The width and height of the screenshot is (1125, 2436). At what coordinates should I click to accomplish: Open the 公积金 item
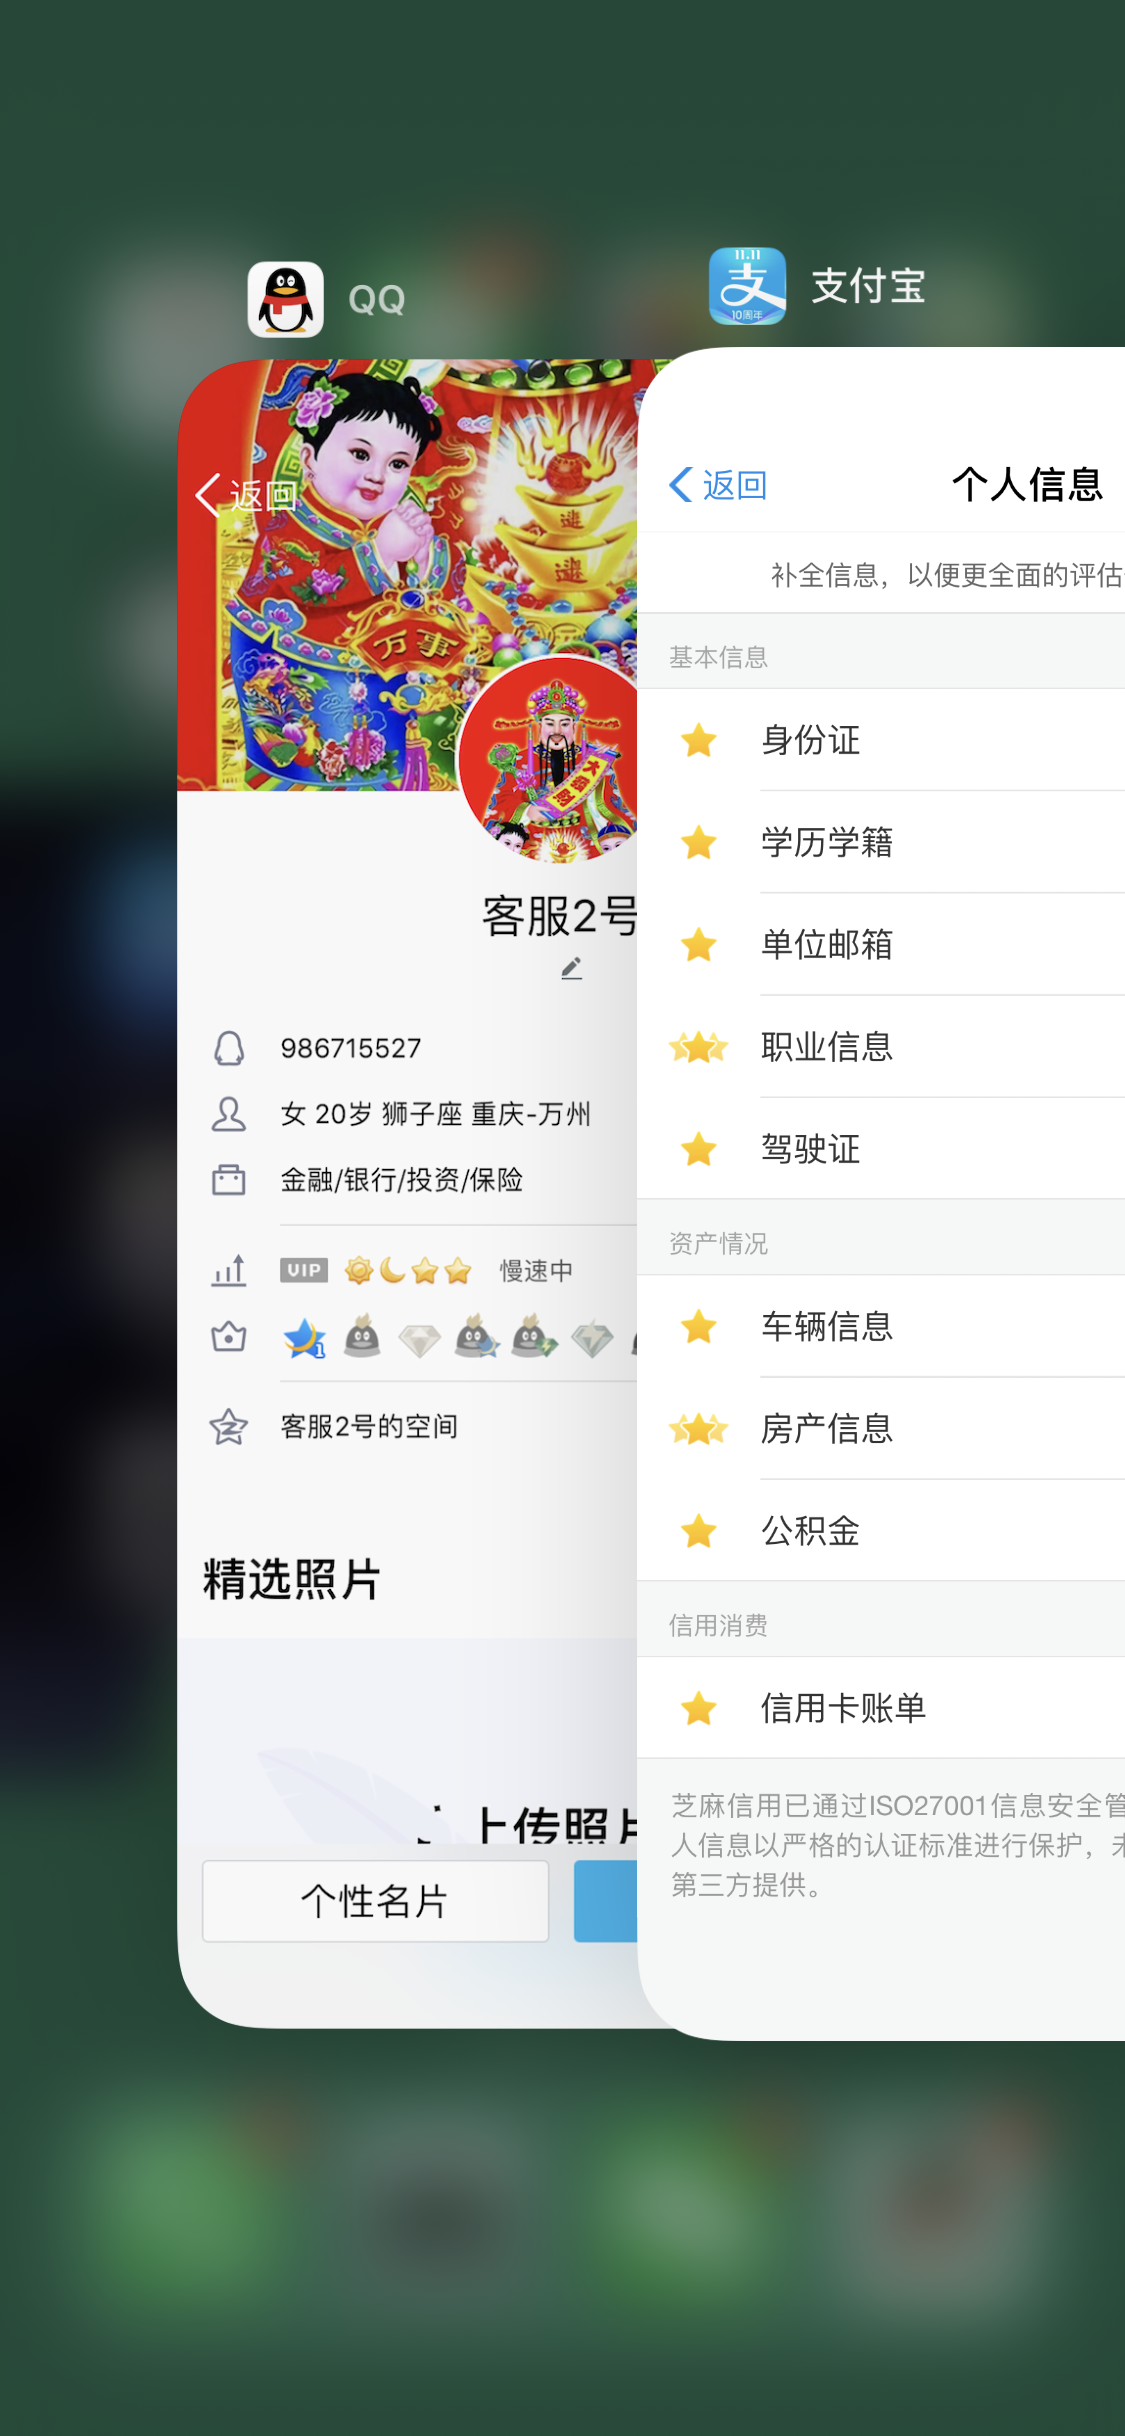pyautogui.click(x=881, y=1530)
